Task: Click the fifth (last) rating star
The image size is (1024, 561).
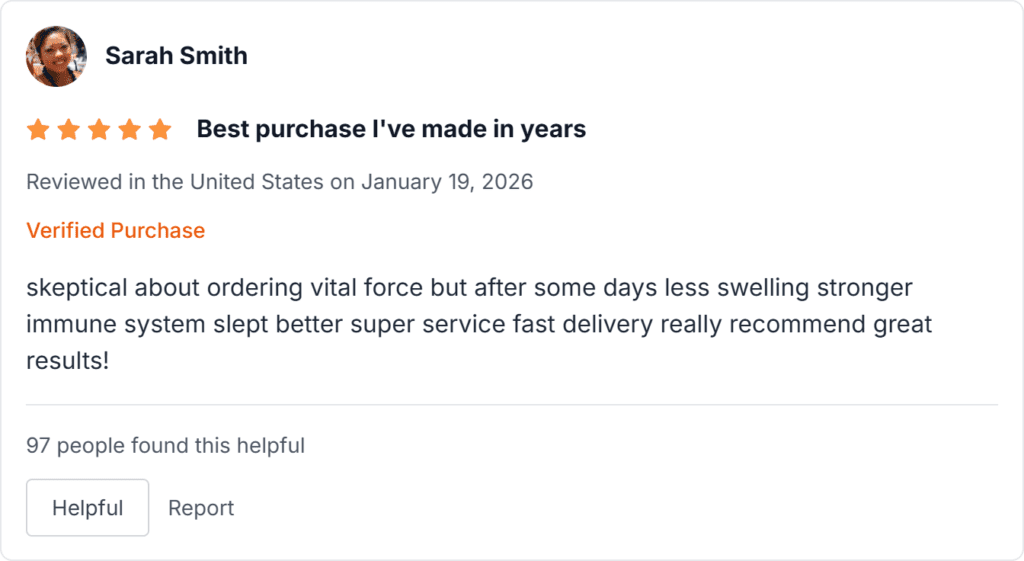Action: pos(160,130)
